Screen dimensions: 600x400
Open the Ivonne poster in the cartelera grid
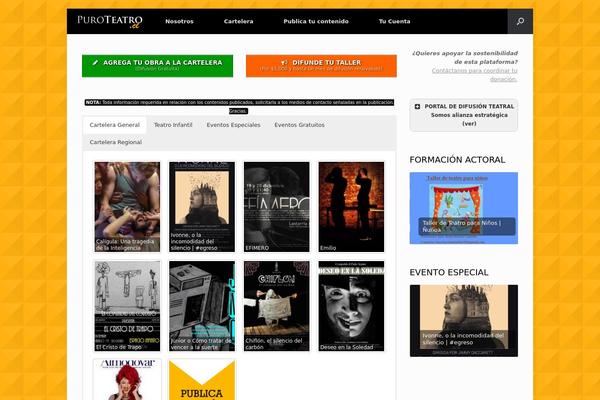pos(202,207)
